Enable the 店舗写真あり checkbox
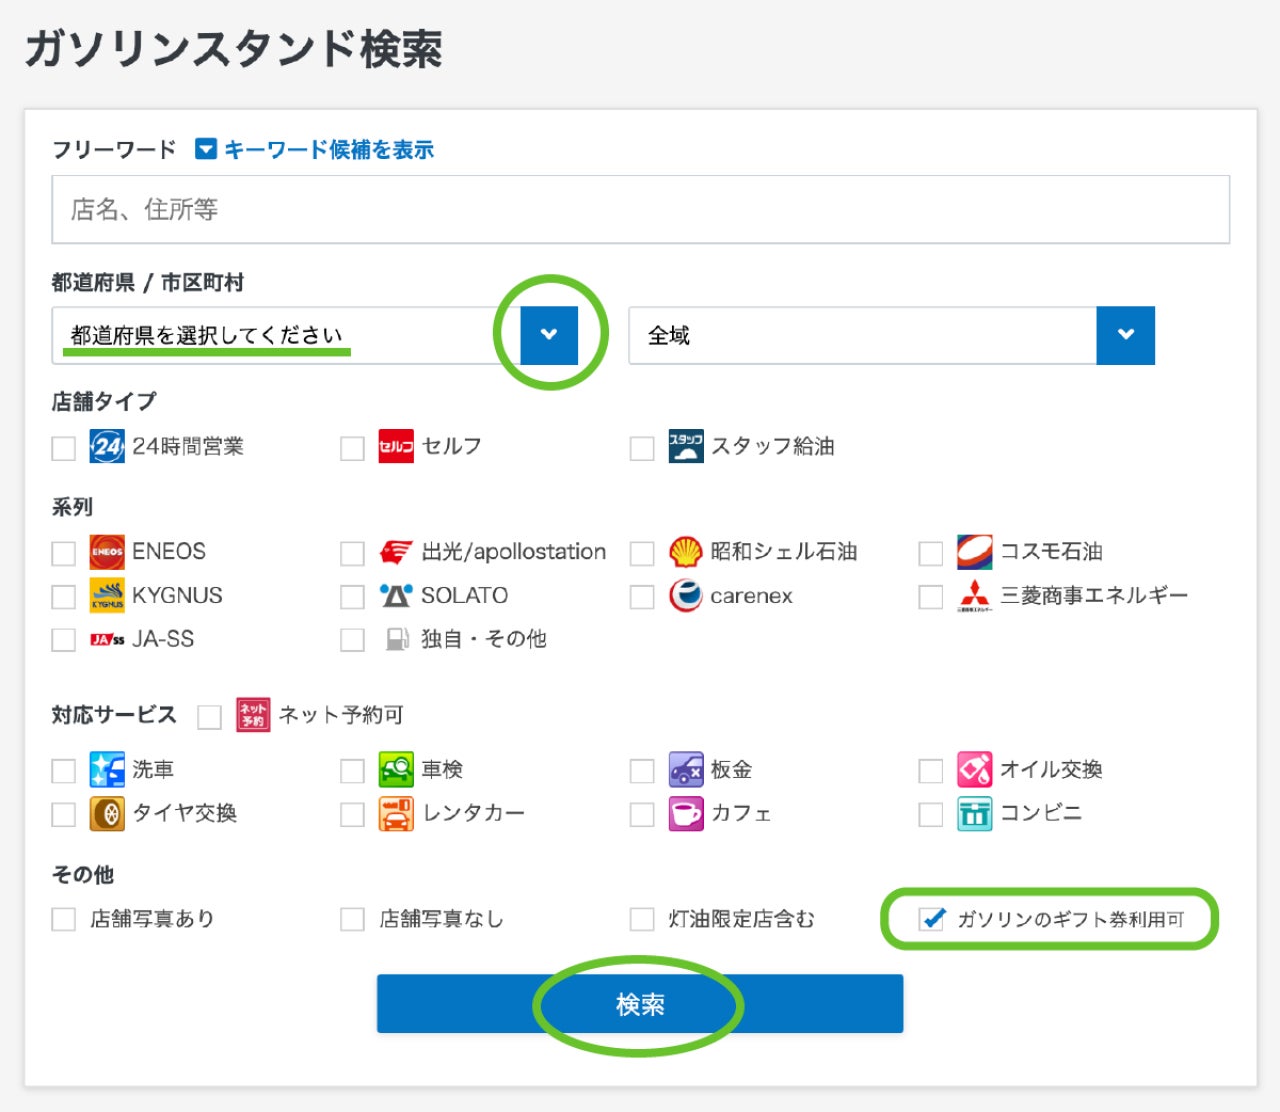Viewport: 1280px width, 1112px height. pyautogui.click(x=64, y=919)
